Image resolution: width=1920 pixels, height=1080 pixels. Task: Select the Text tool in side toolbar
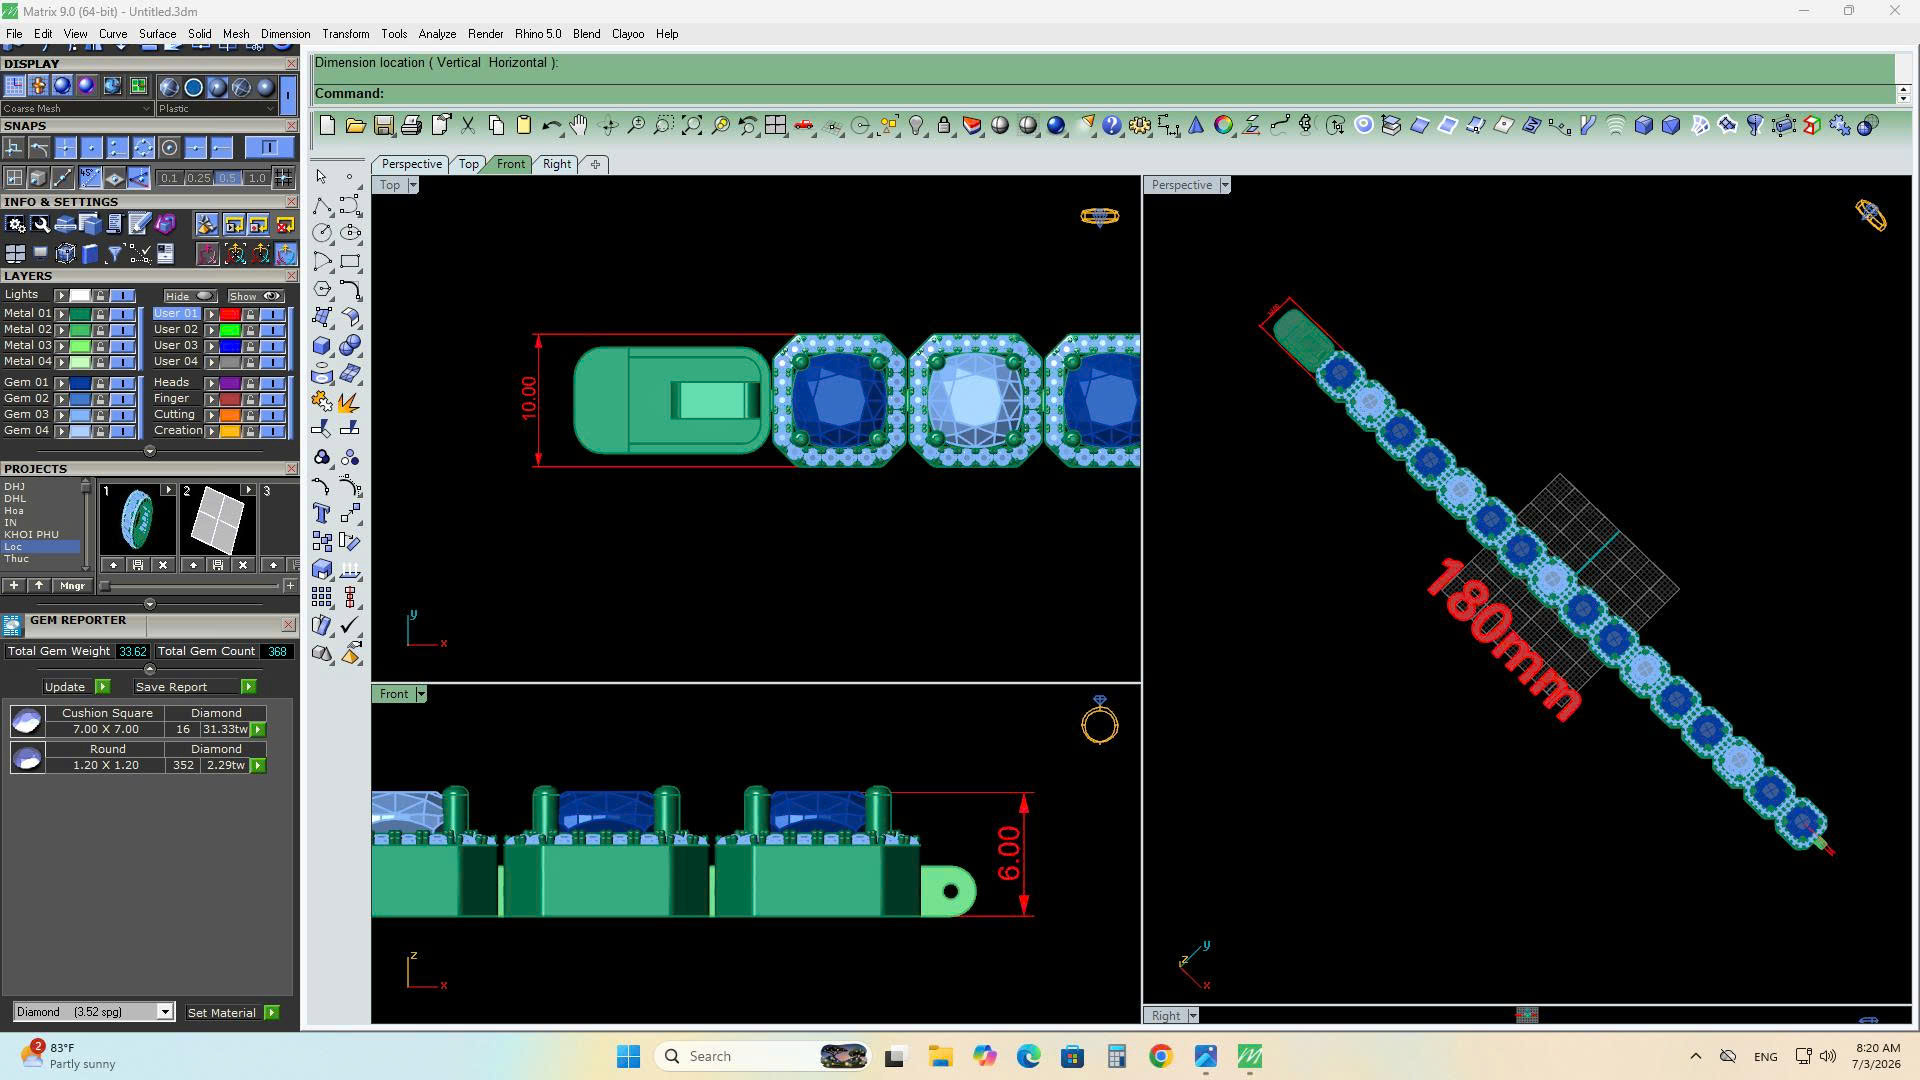pos(321,513)
